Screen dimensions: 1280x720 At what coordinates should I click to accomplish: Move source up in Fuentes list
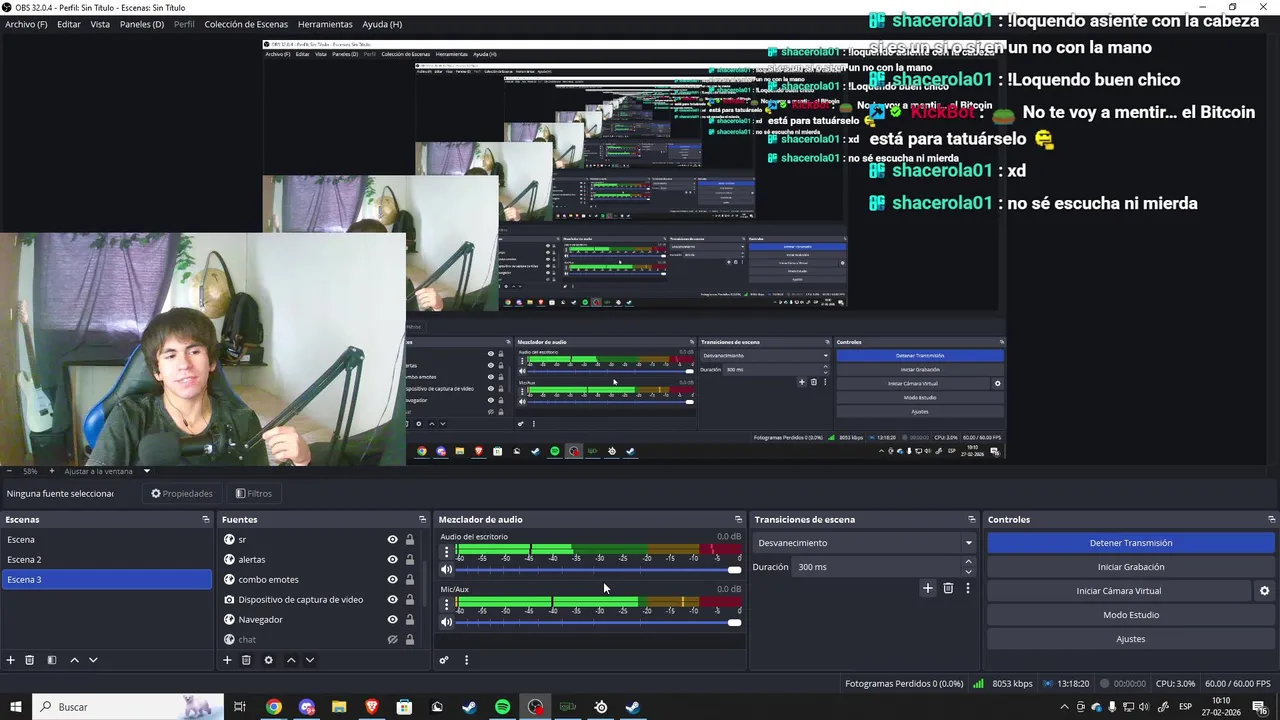click(291, 660)
